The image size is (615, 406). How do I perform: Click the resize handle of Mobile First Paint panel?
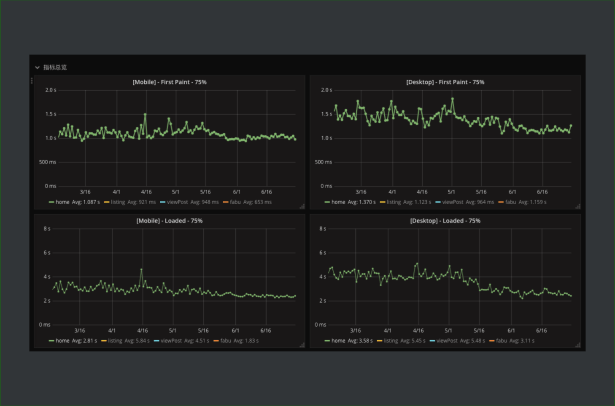[x=302, y=206]
